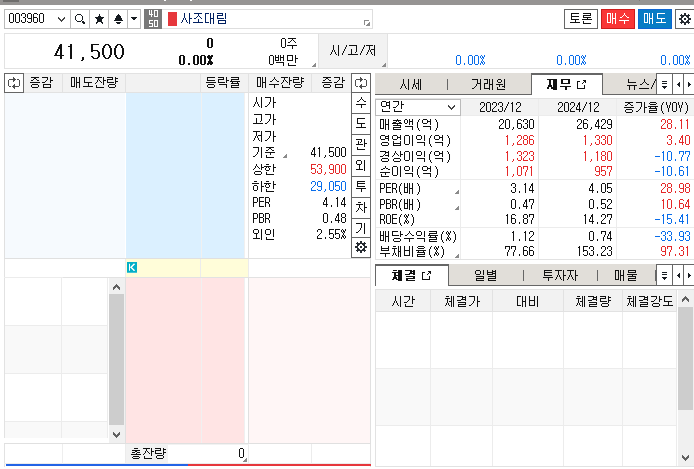Screen dimensions: 694x469
Task: Click the 총잔량 label
Action: [148, 453]
